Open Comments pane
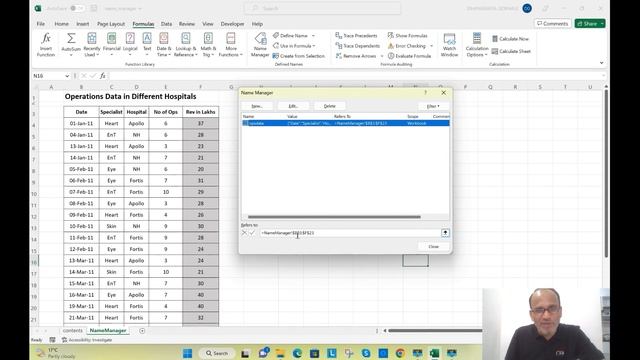This screenshot has height=360, width=640. click(x=552, y=24)
